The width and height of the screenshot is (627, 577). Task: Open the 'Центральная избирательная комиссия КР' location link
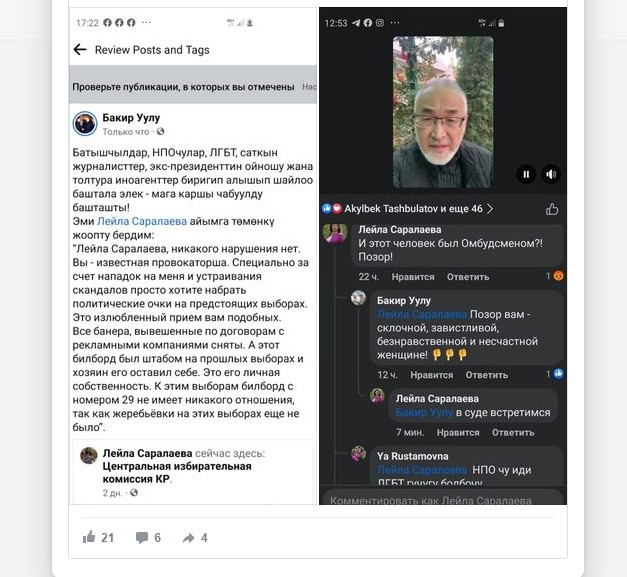pos(177,472)
